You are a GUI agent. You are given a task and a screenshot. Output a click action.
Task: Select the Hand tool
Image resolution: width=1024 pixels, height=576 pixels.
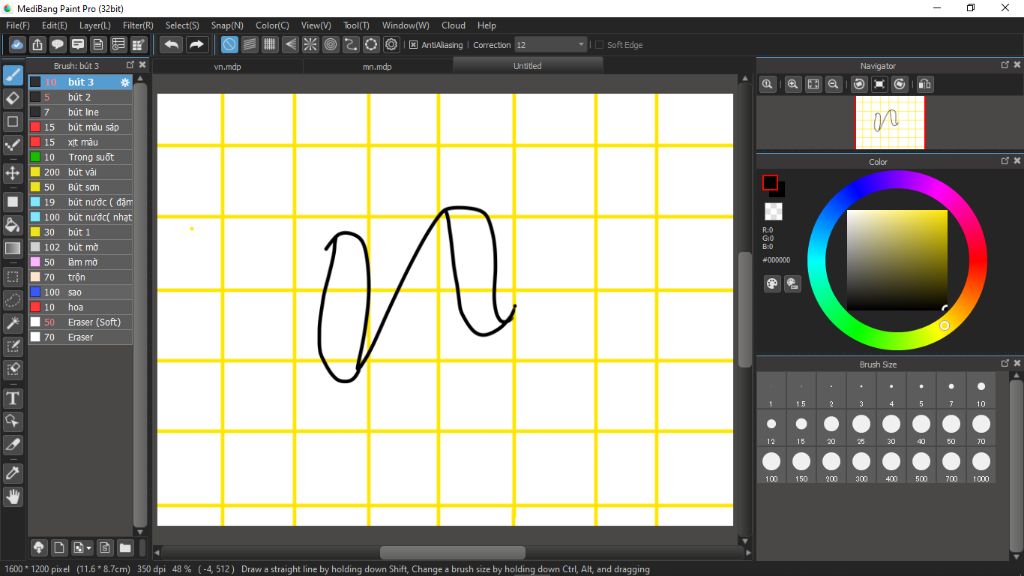12,497
